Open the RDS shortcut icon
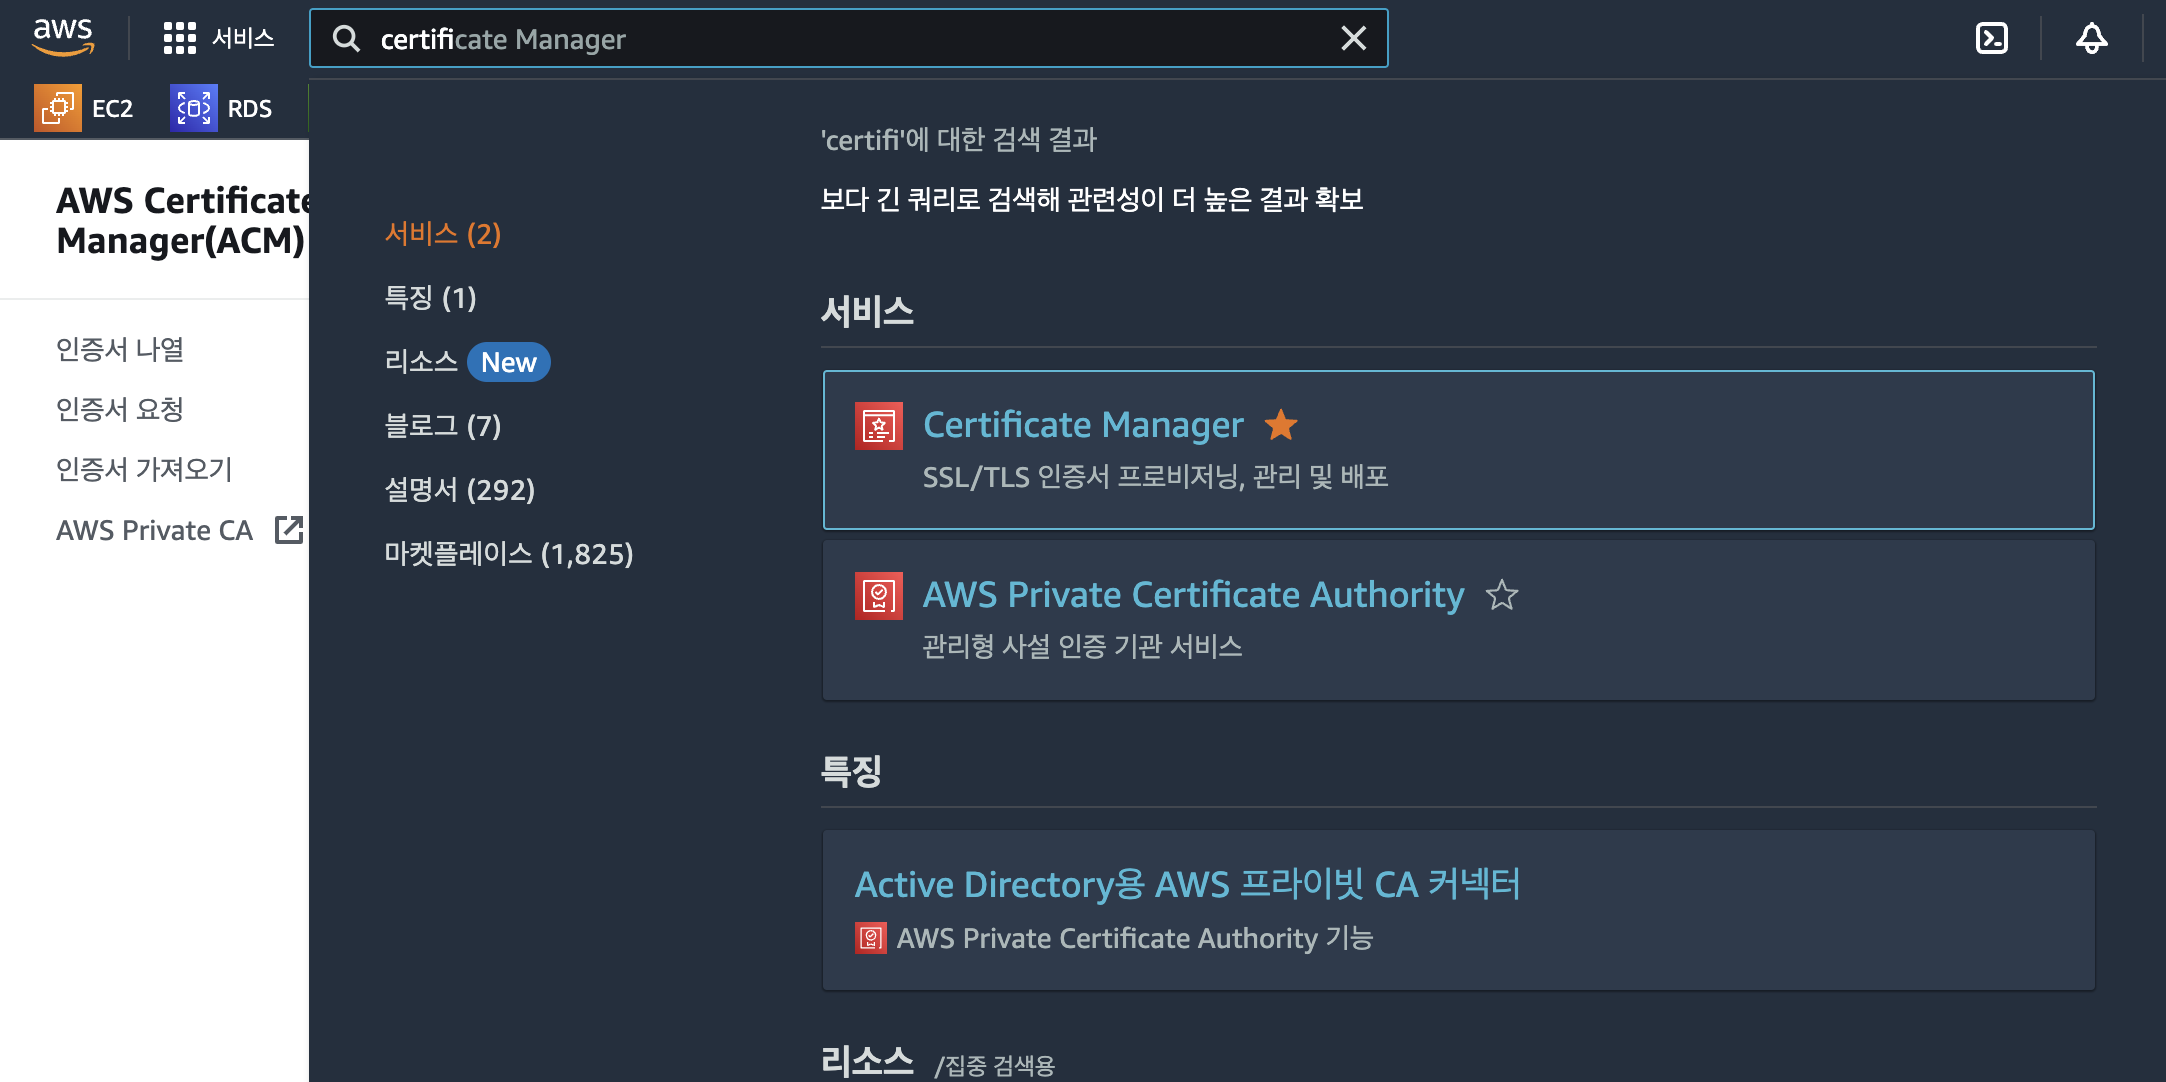The height and width of the screenshot is (1082, 2166). (194, 108)
